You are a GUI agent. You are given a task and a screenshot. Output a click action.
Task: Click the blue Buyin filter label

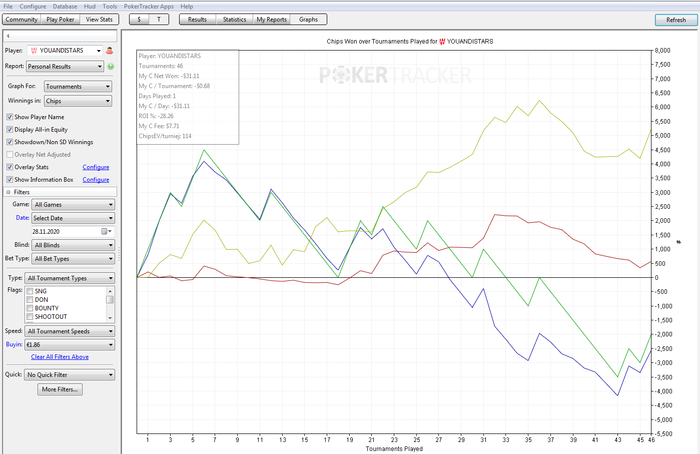(x=14, y=345)
